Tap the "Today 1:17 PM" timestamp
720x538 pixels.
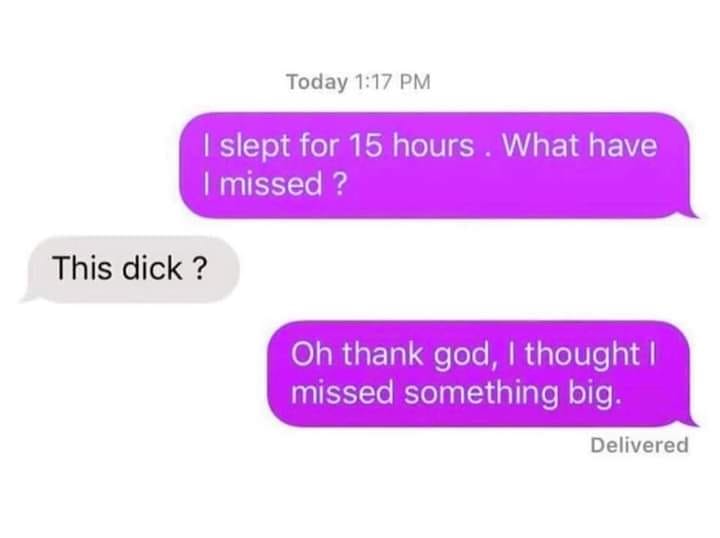pyautogui.click(x=359, y=82)
